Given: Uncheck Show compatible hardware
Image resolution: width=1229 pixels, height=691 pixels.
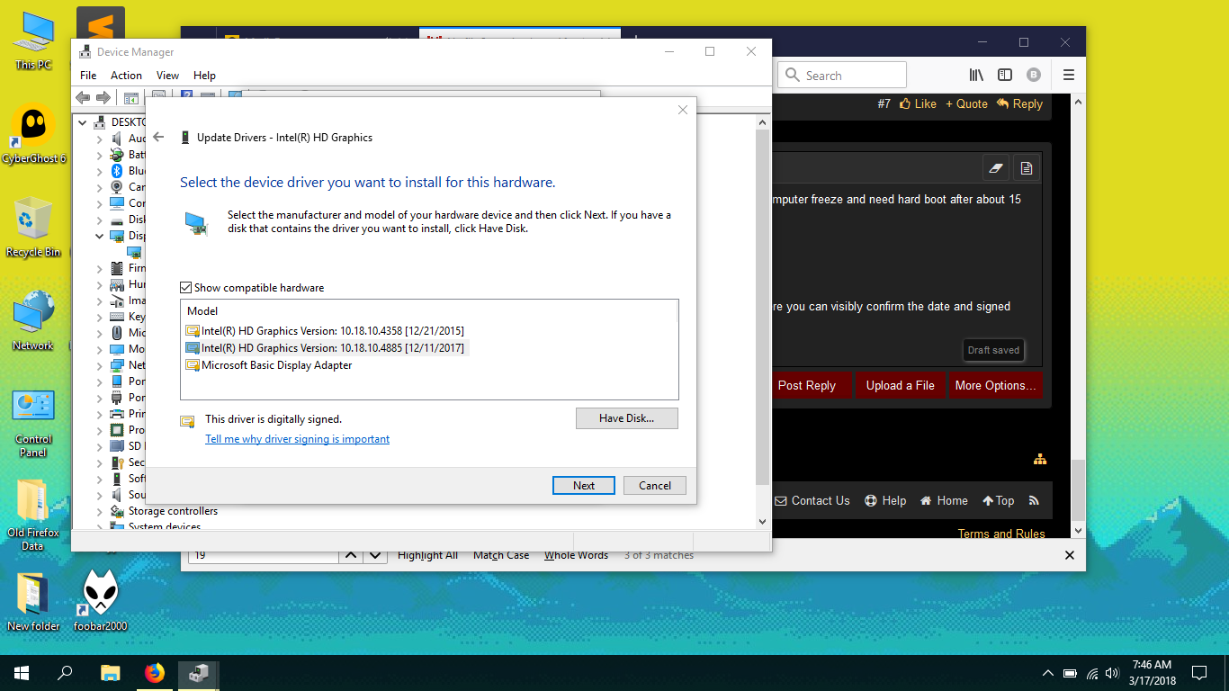Looking at the screenshot, I should pos(186,288).
